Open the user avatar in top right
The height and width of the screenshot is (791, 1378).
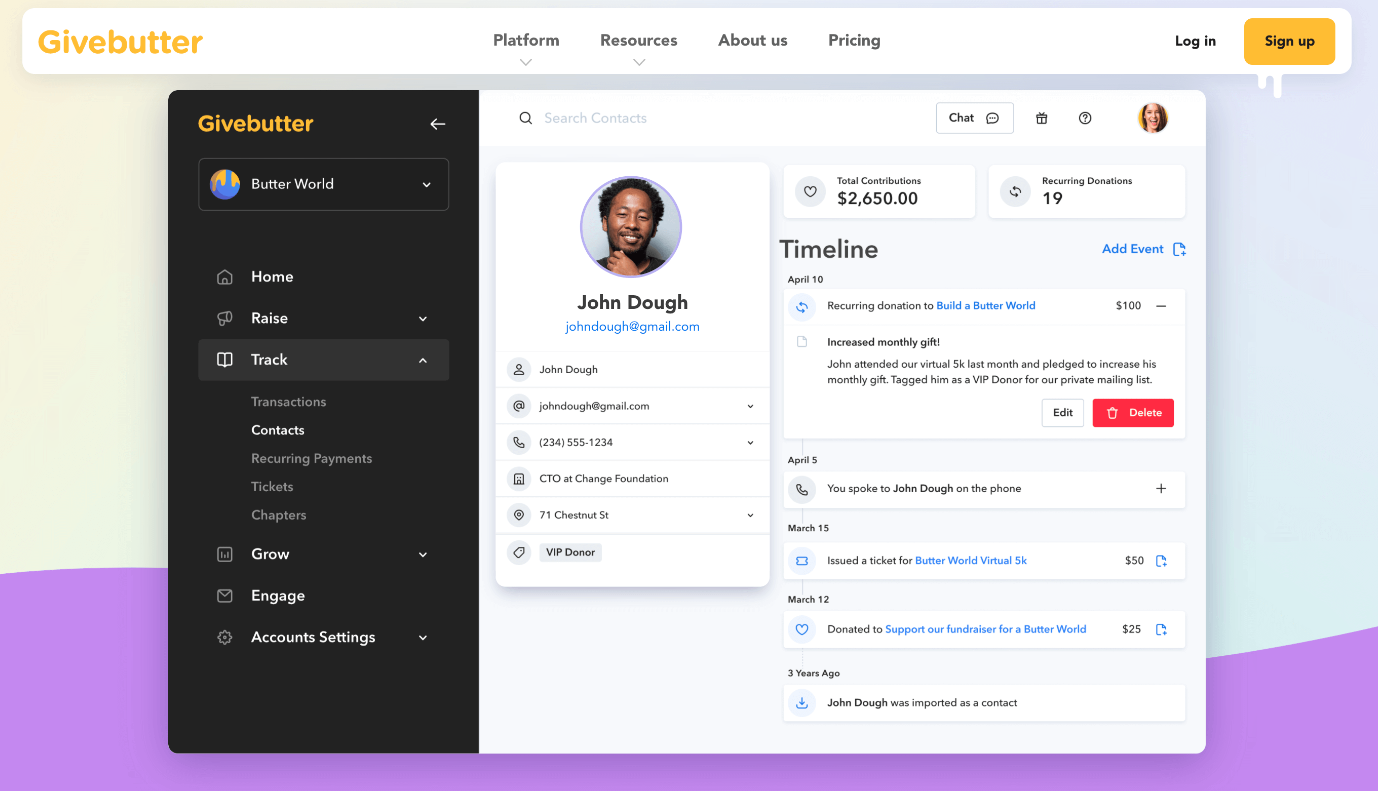point(1153,118)
